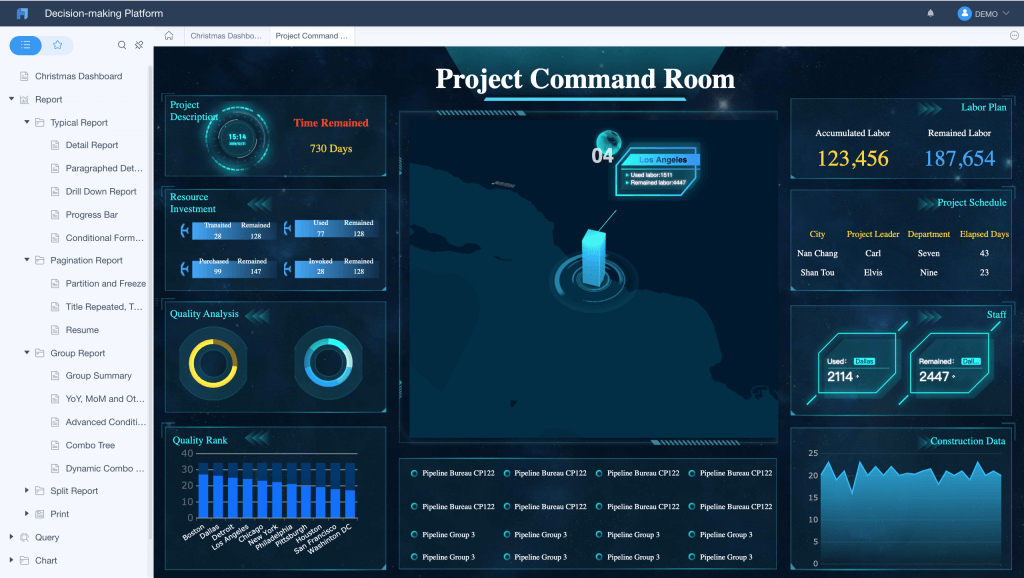Switch to the Christmas Dashboard tab

pyautogui.click(x=226, y=34)
